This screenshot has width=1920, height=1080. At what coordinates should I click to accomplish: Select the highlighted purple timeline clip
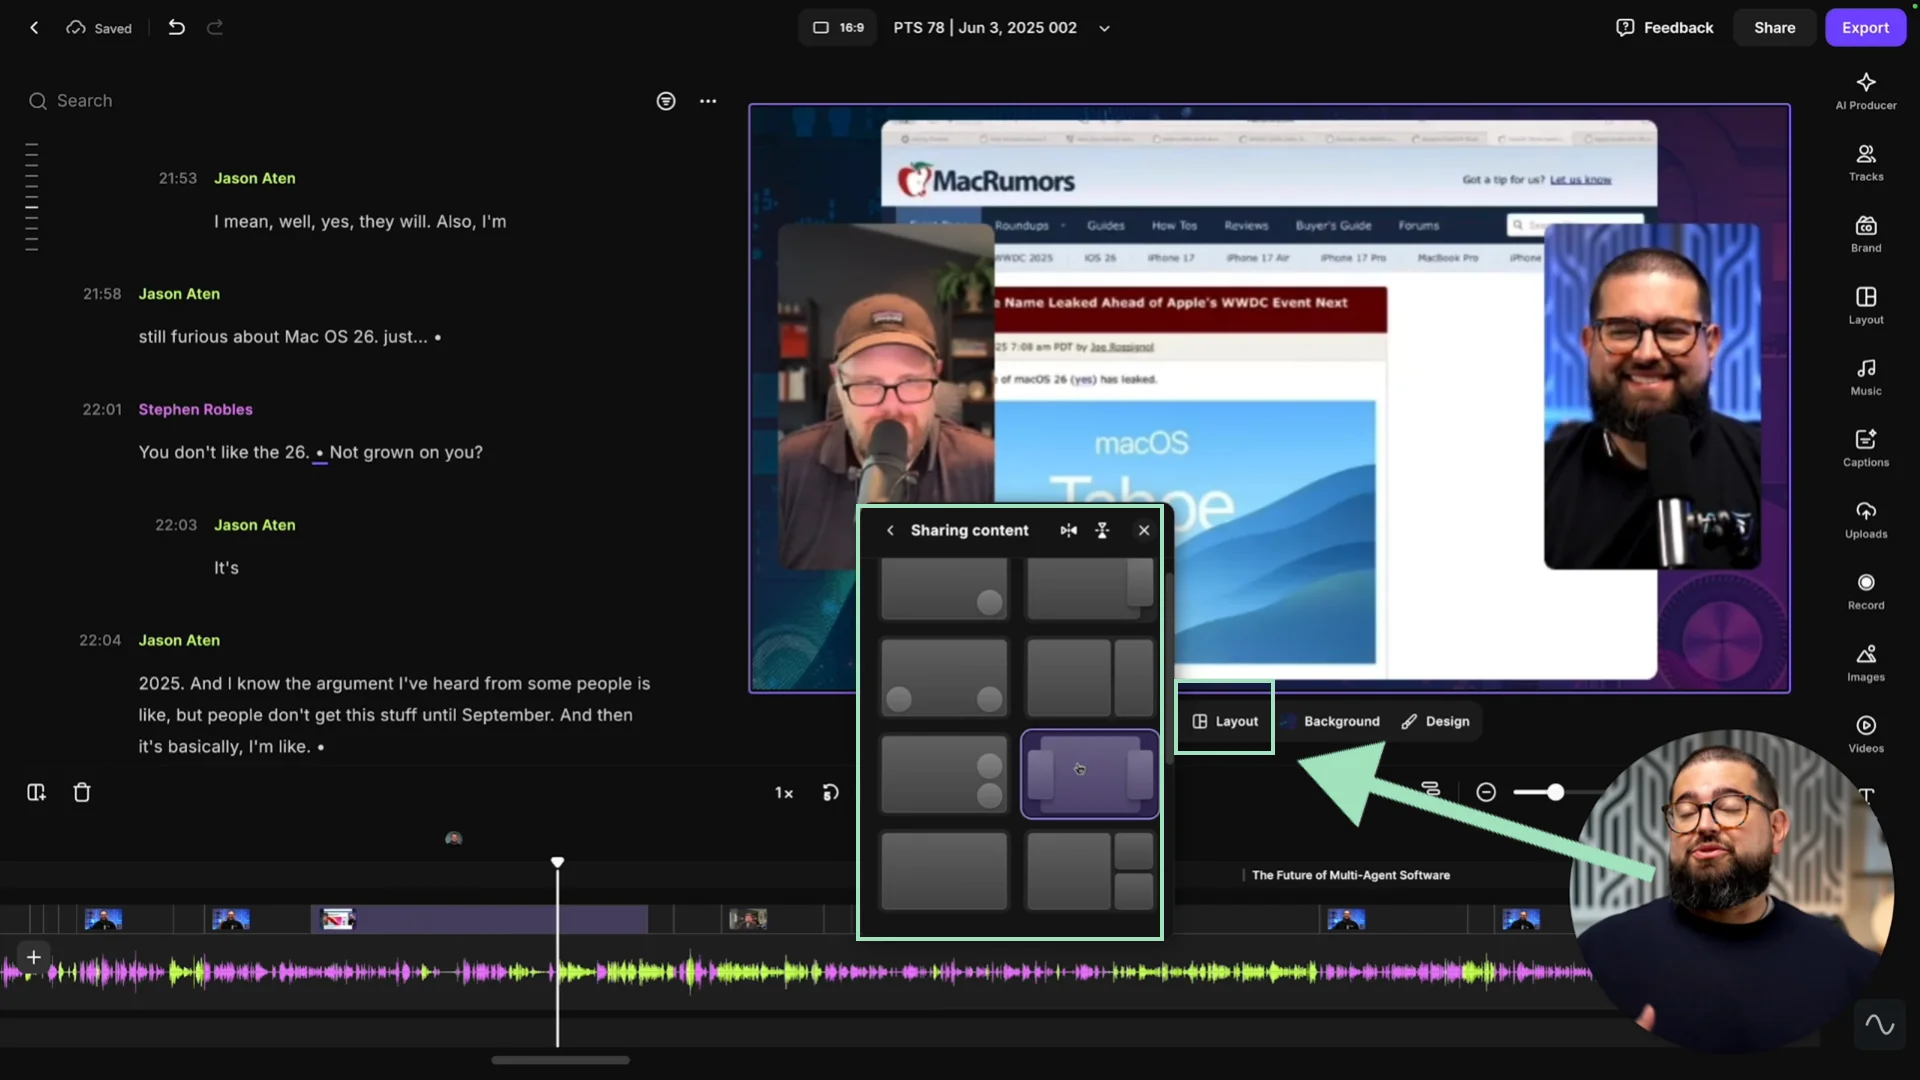click(480, 919)
